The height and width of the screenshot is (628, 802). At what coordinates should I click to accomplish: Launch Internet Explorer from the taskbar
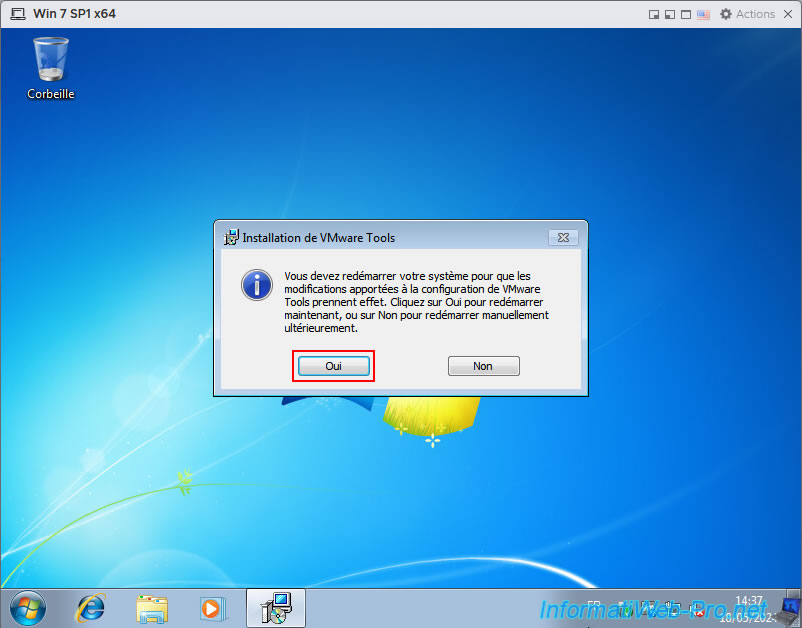(91, 607)
